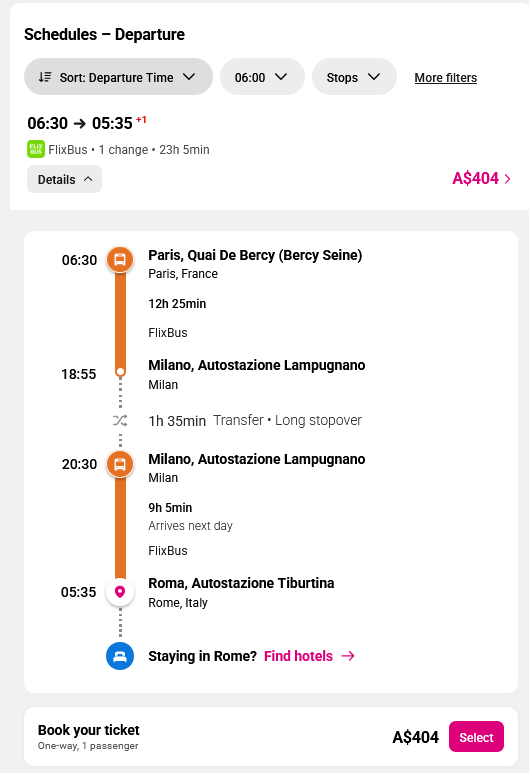
Task: Open More filters link
Action: pyautogui.click(x=446, y=78)
